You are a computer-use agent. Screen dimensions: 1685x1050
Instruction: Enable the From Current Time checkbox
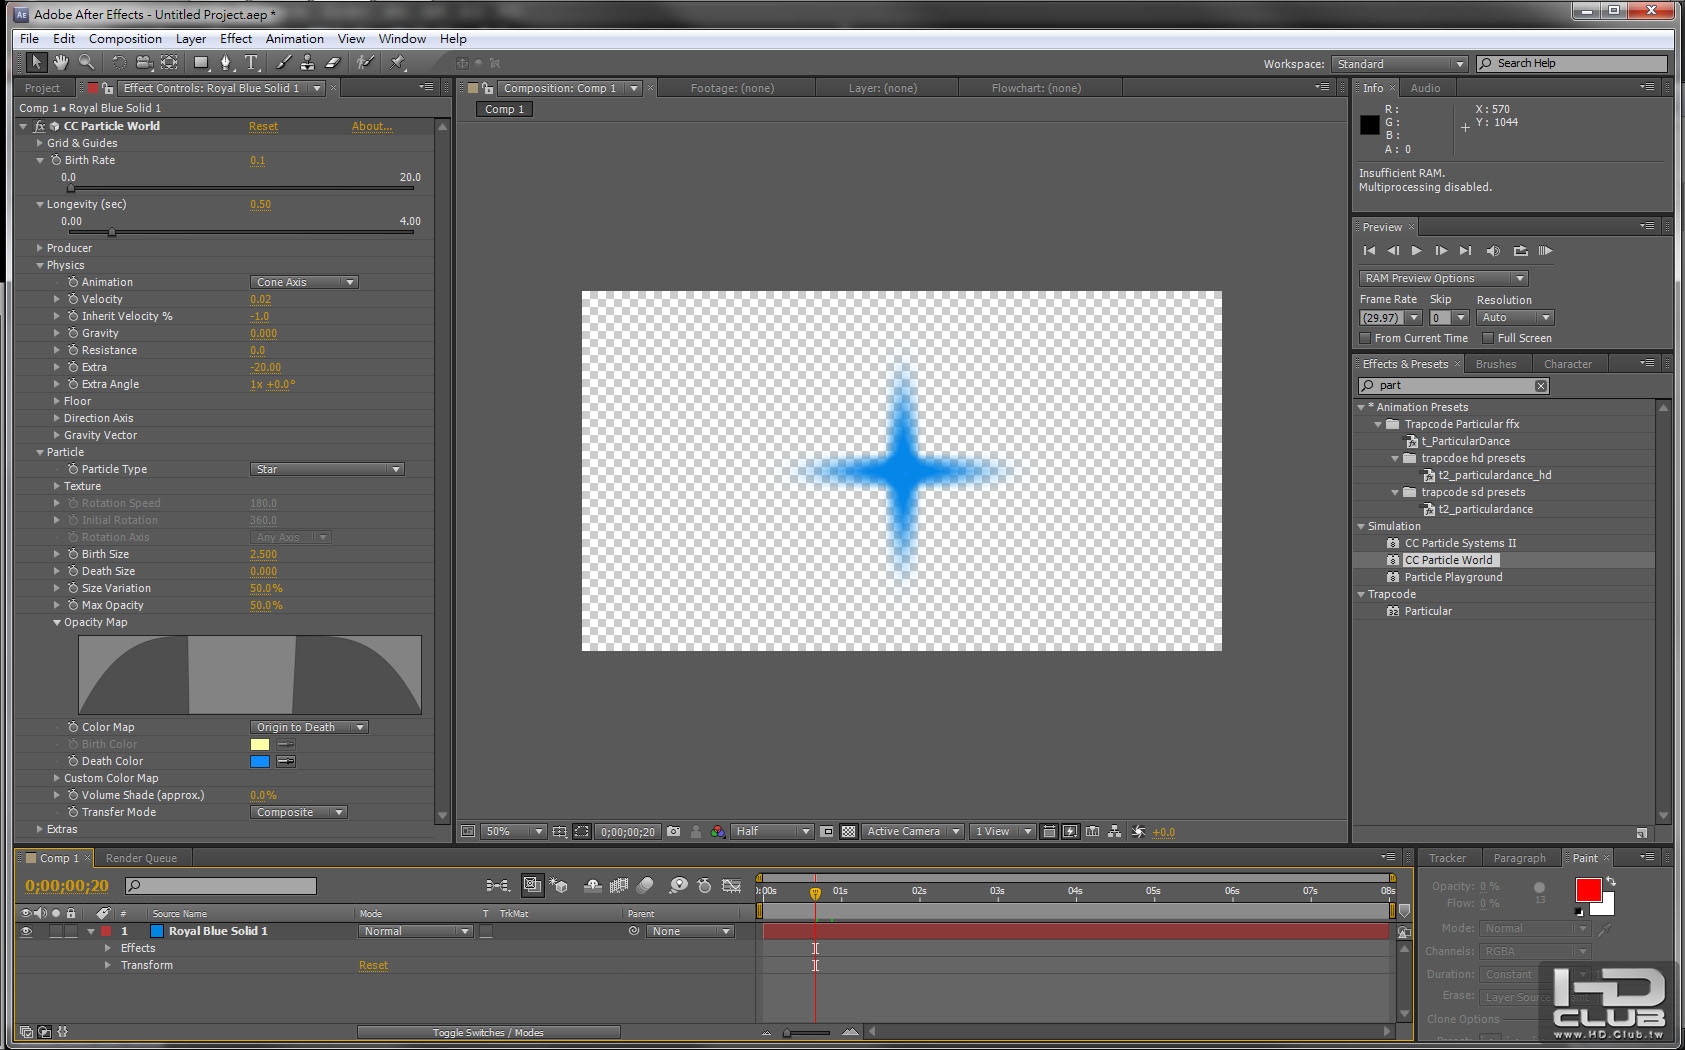[x=1365, y=338]
